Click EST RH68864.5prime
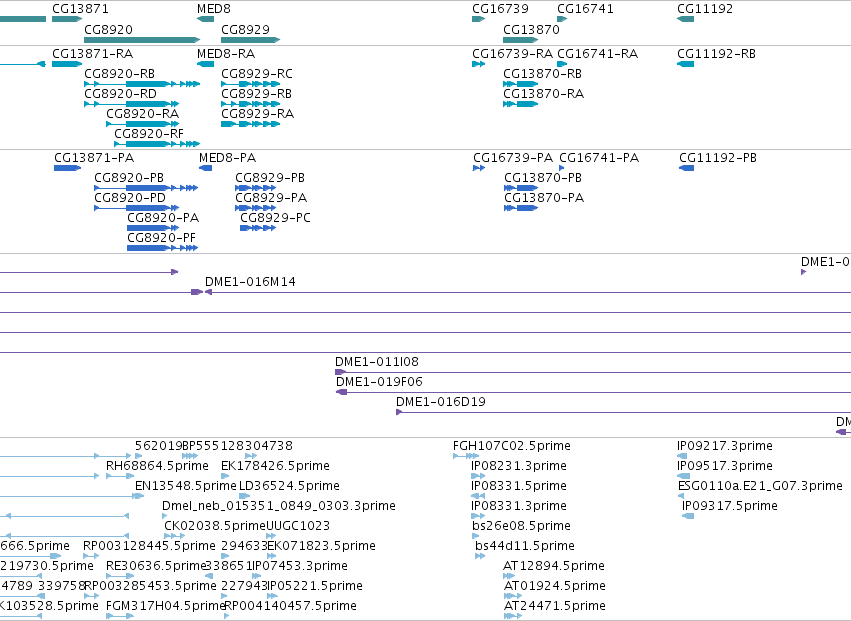The image size is (851, 621). [157, 466]
